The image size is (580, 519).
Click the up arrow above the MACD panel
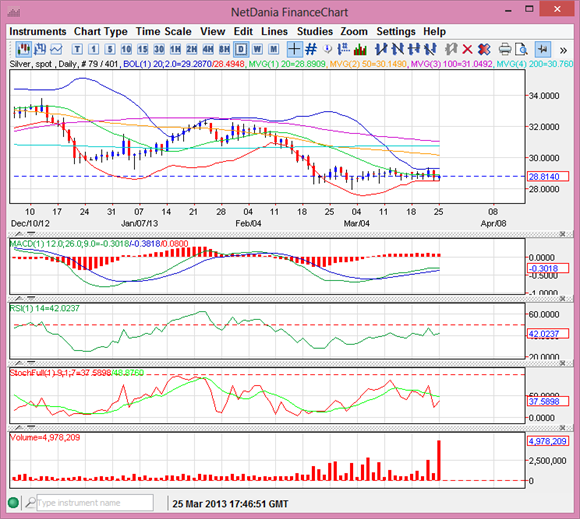(x=18, y=234)
